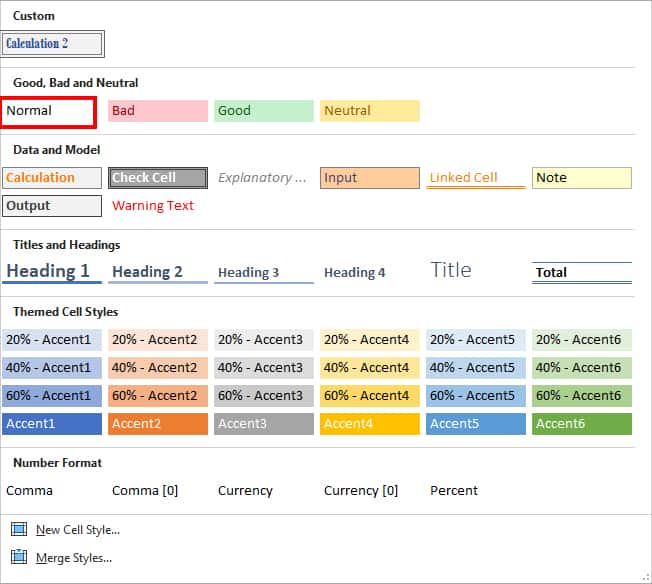Apply the Check Cell style
The image size is (652, 584).
point(158,178)
